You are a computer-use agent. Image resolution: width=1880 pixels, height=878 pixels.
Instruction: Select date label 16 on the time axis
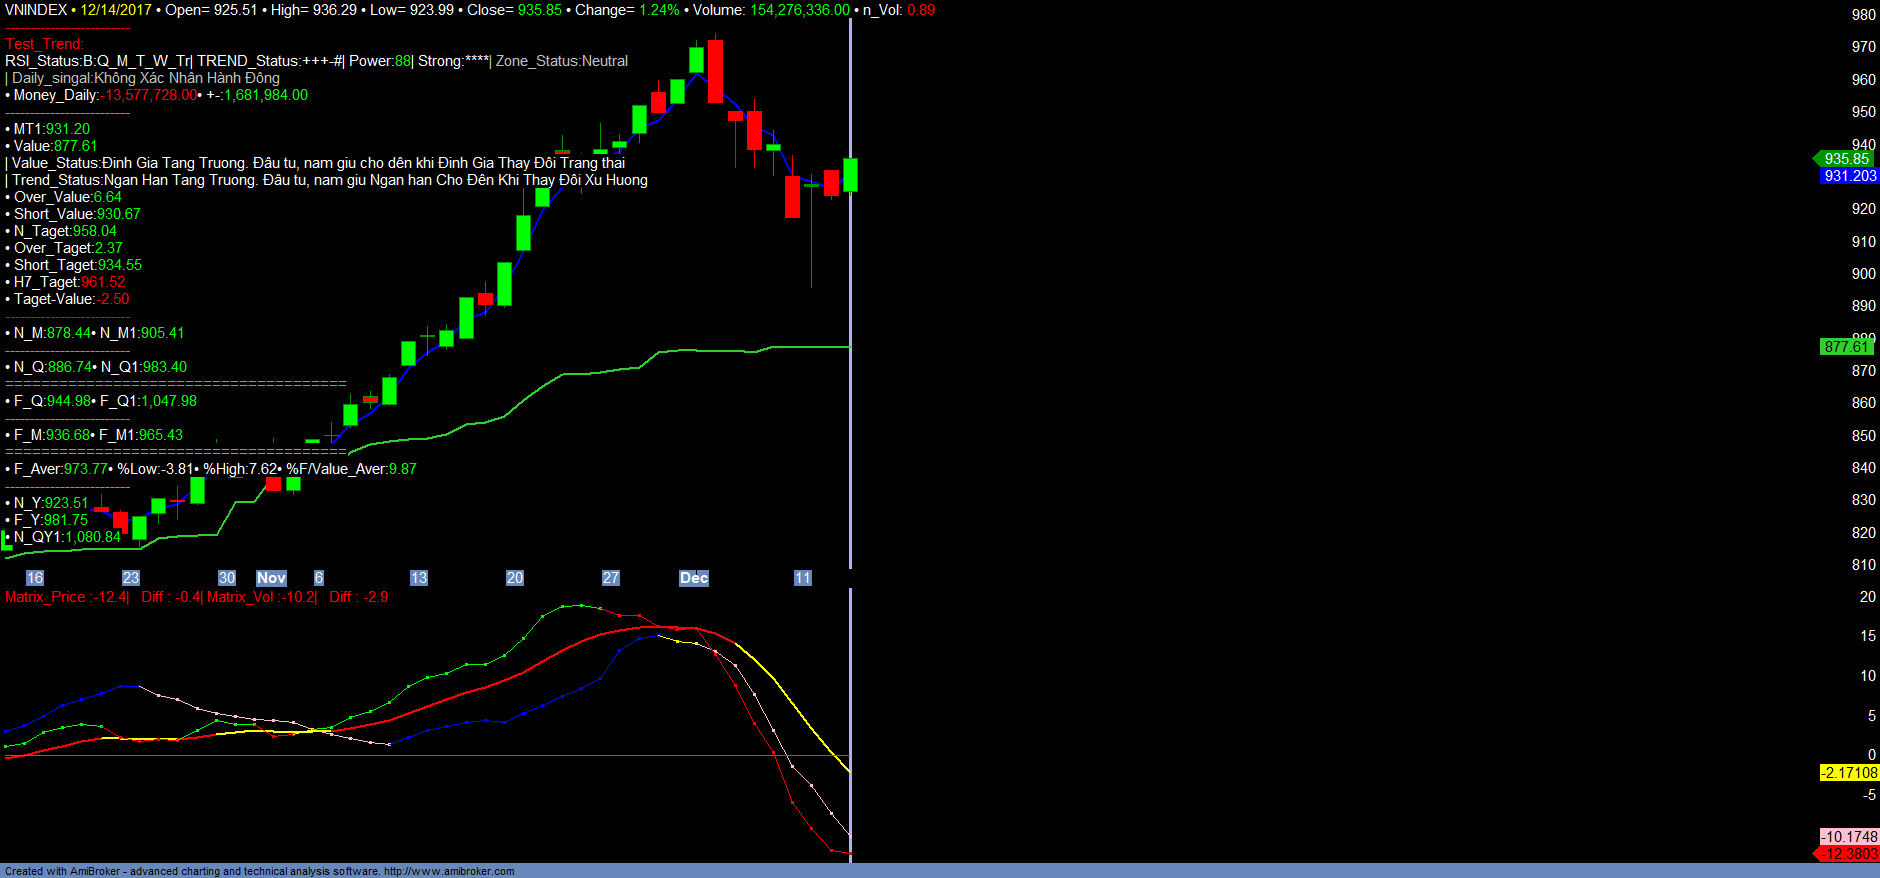(35, 578)
